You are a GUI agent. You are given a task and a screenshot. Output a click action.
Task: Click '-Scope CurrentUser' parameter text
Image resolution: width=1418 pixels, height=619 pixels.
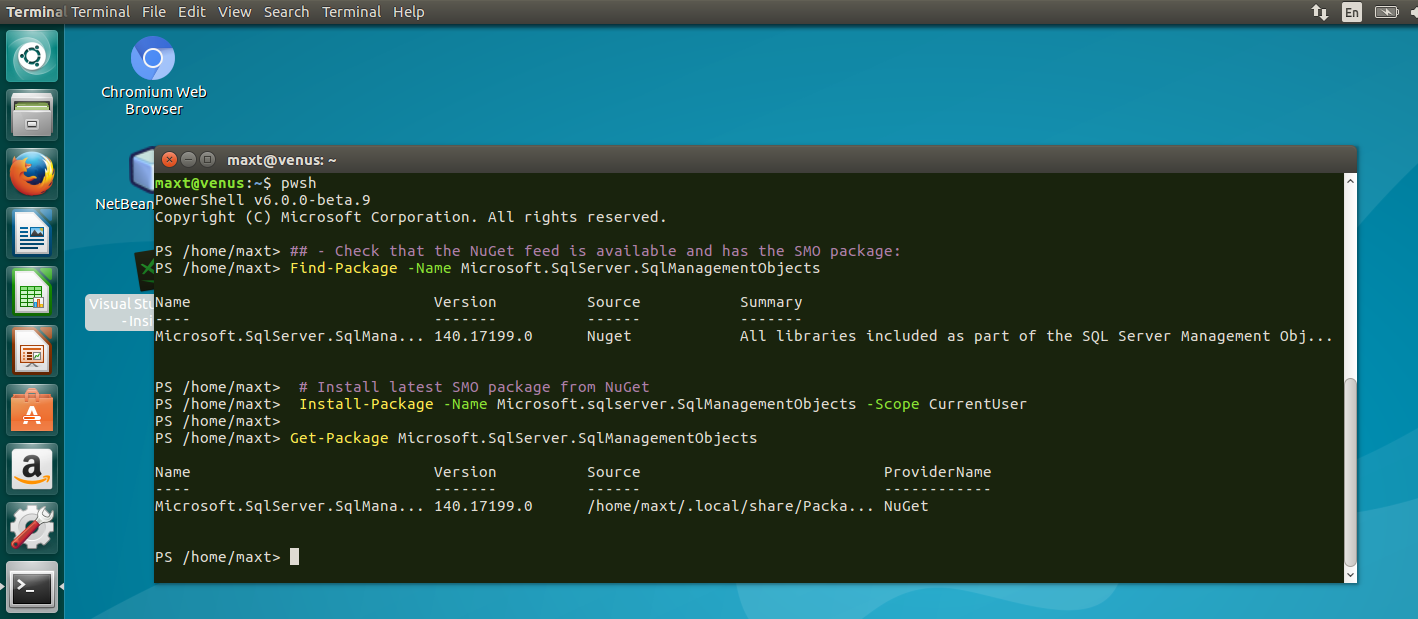coord(946,404)
